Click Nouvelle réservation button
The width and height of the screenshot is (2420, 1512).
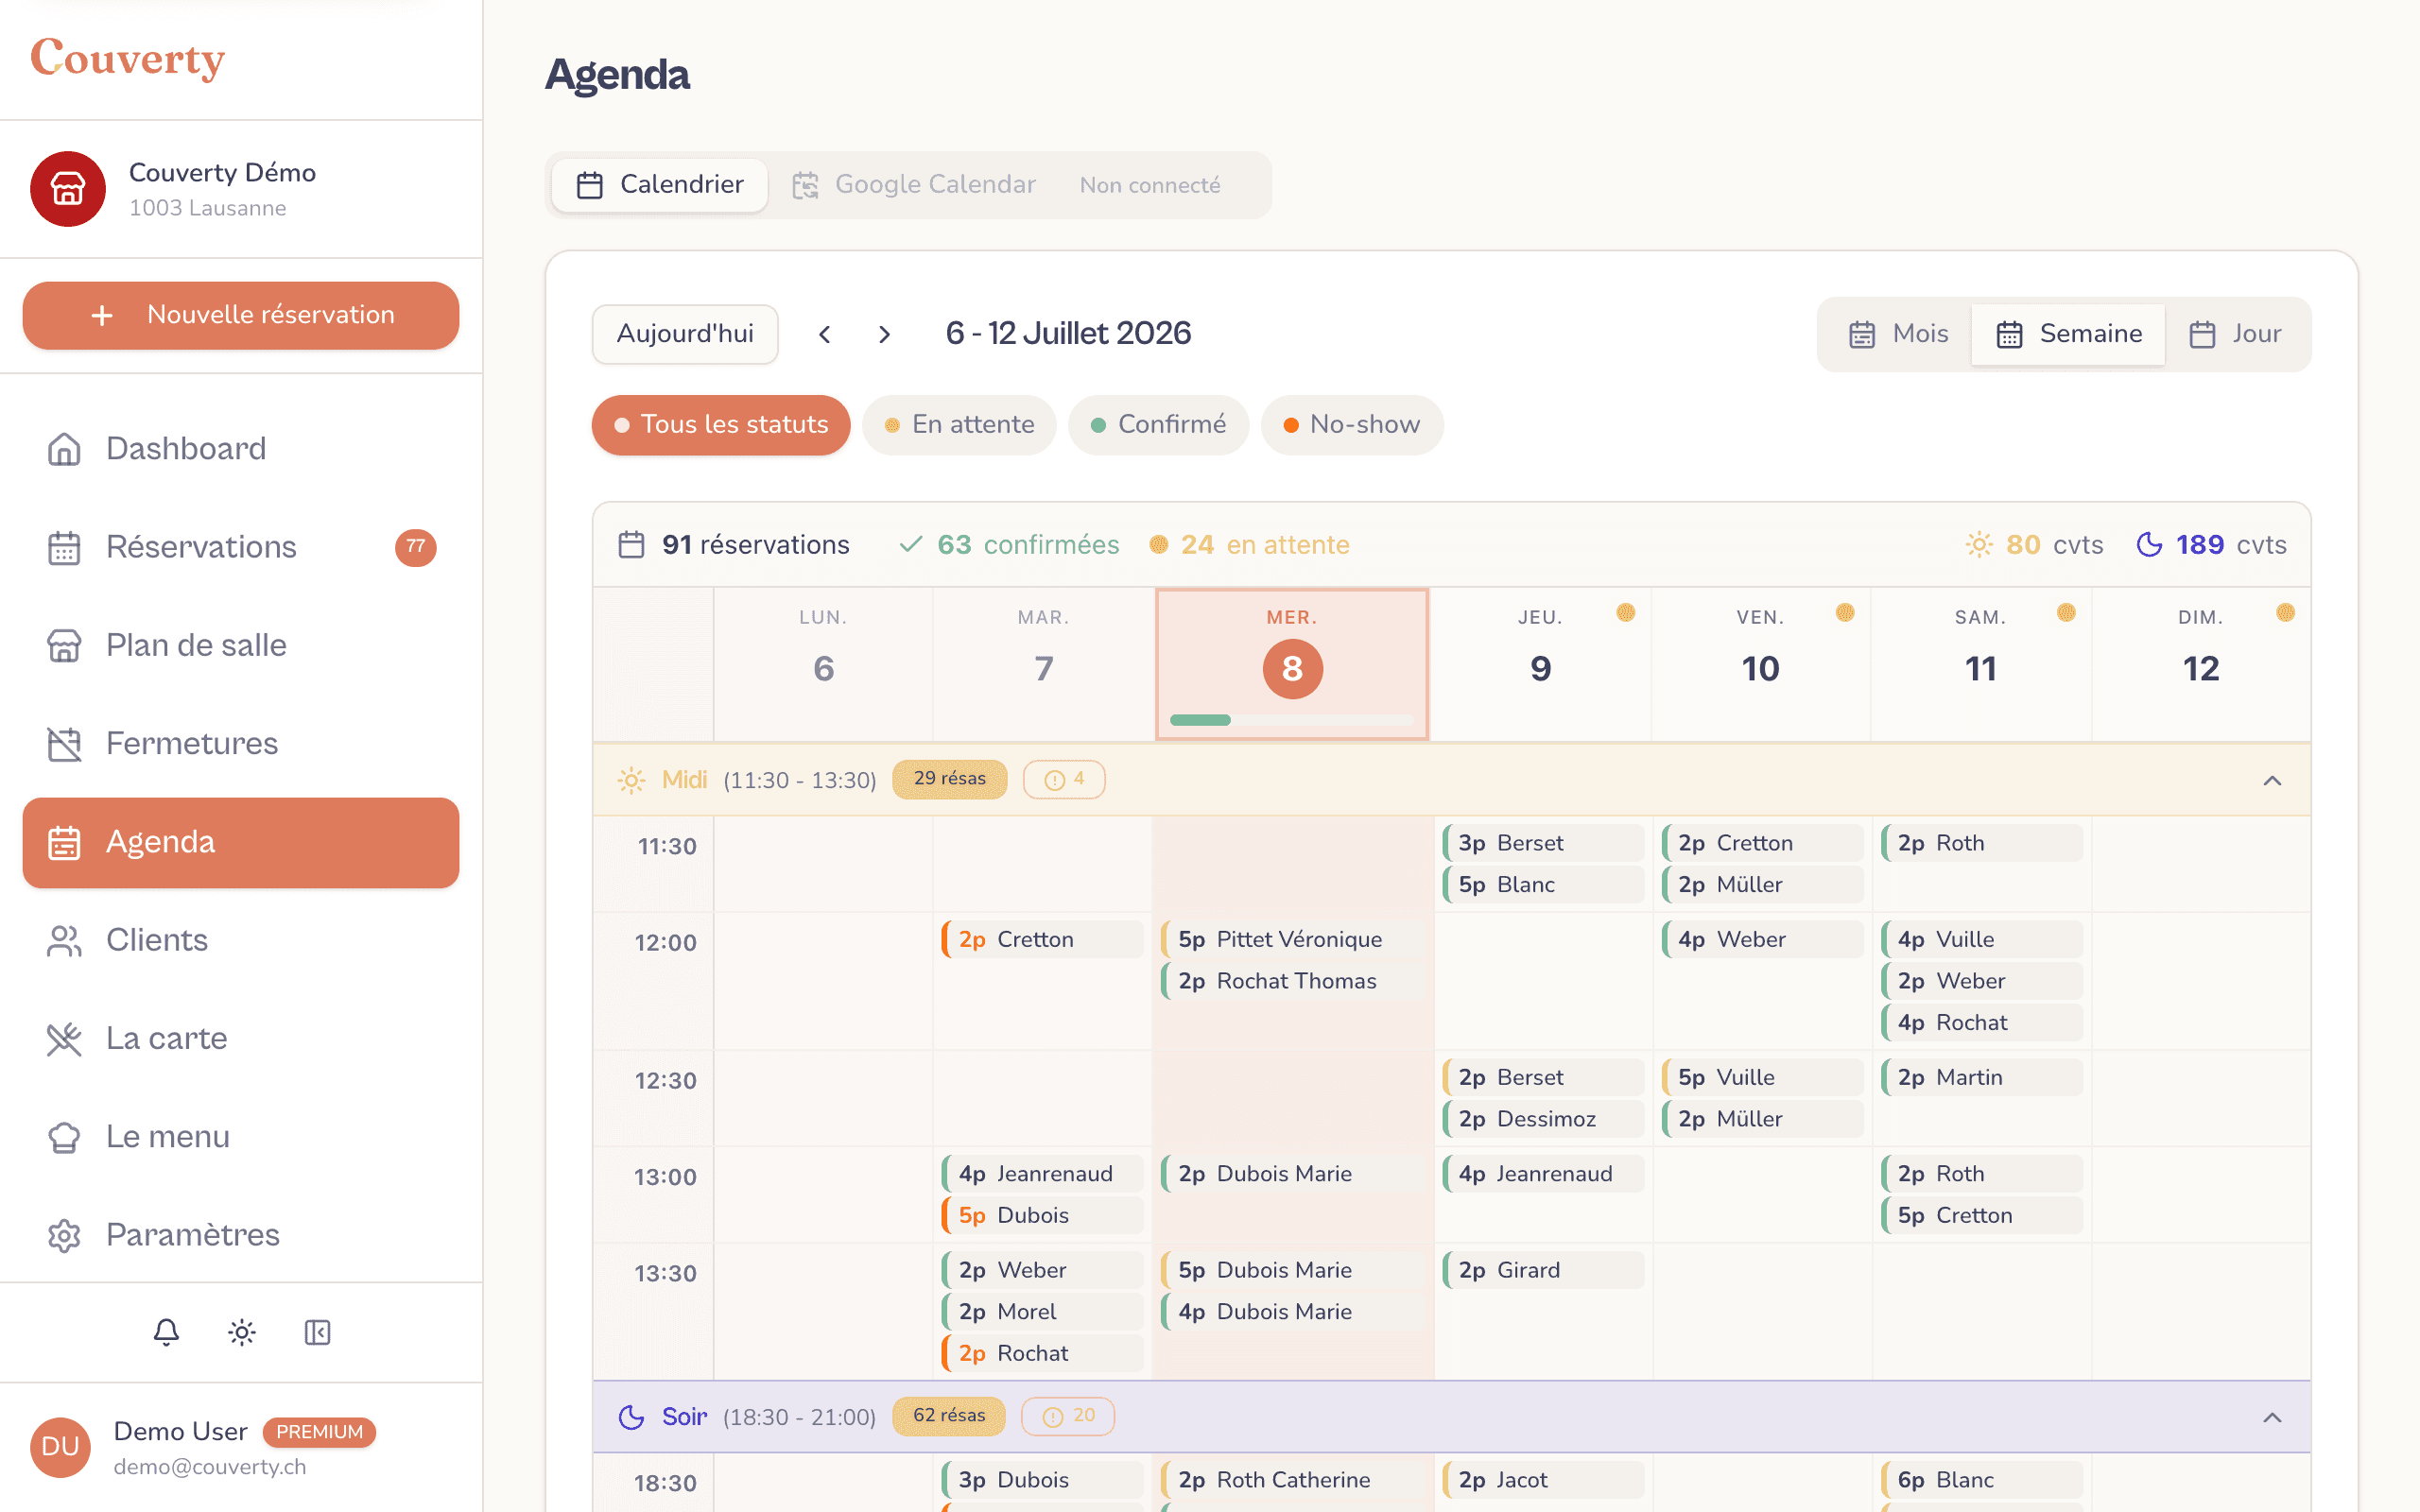(241, 315)
